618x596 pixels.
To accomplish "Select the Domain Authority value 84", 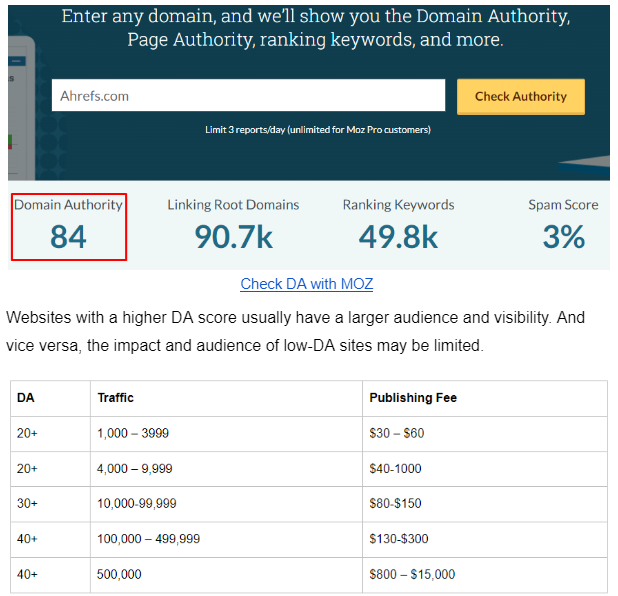I will tap(68, 237).
